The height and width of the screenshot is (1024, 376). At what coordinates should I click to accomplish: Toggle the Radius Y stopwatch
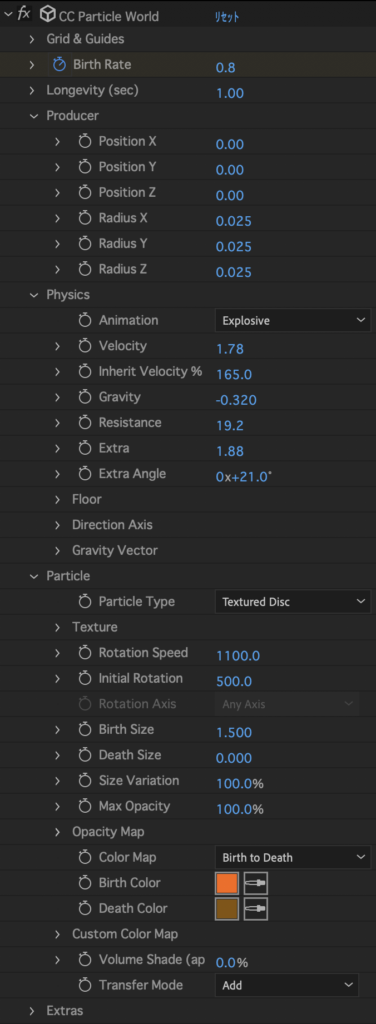click(85, 244)
